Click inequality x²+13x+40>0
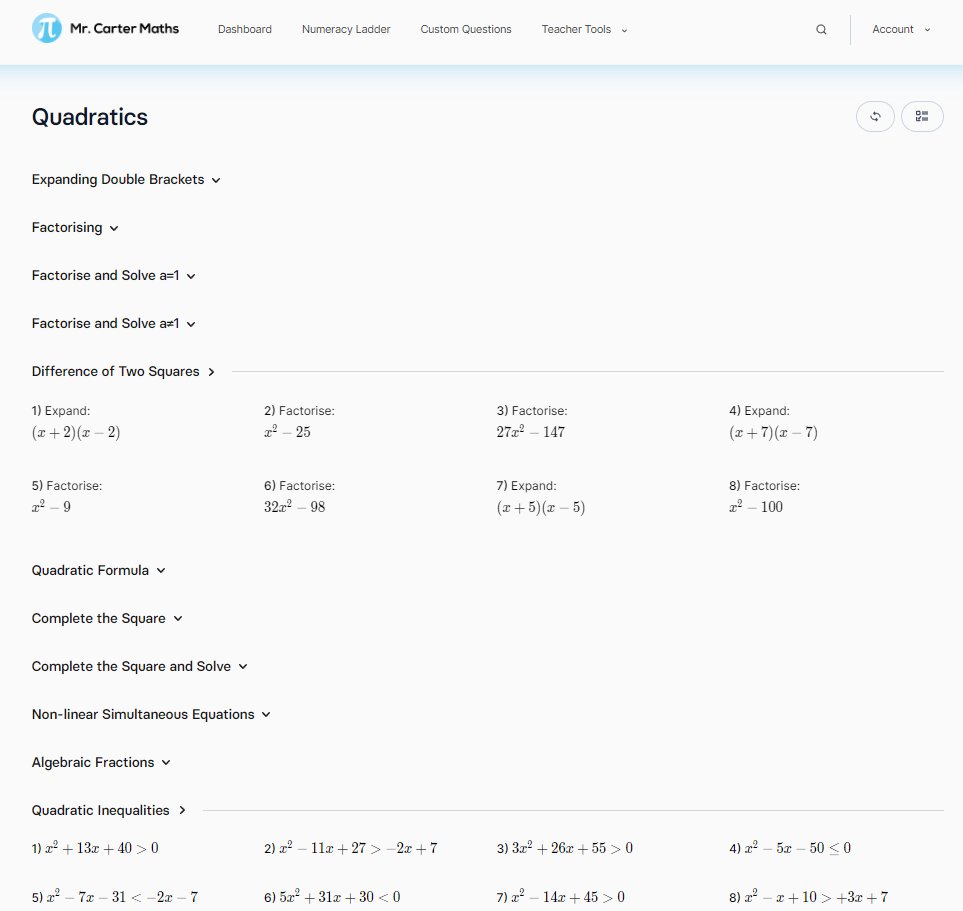Image resolution: width=963 pixels, height=911 pixels. click(x=95, y=848)
